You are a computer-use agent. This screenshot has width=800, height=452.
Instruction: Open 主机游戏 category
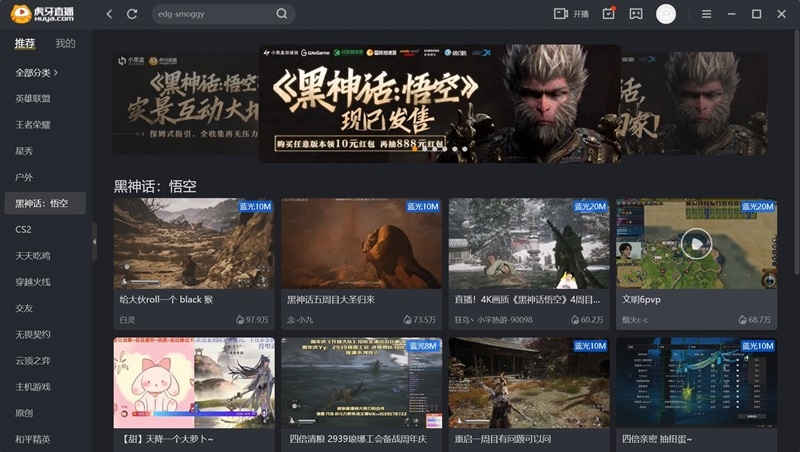33,387
